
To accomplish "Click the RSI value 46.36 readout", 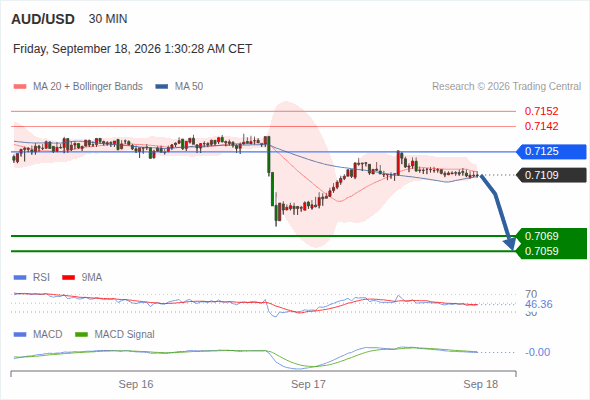I will [x=539, y=304].
